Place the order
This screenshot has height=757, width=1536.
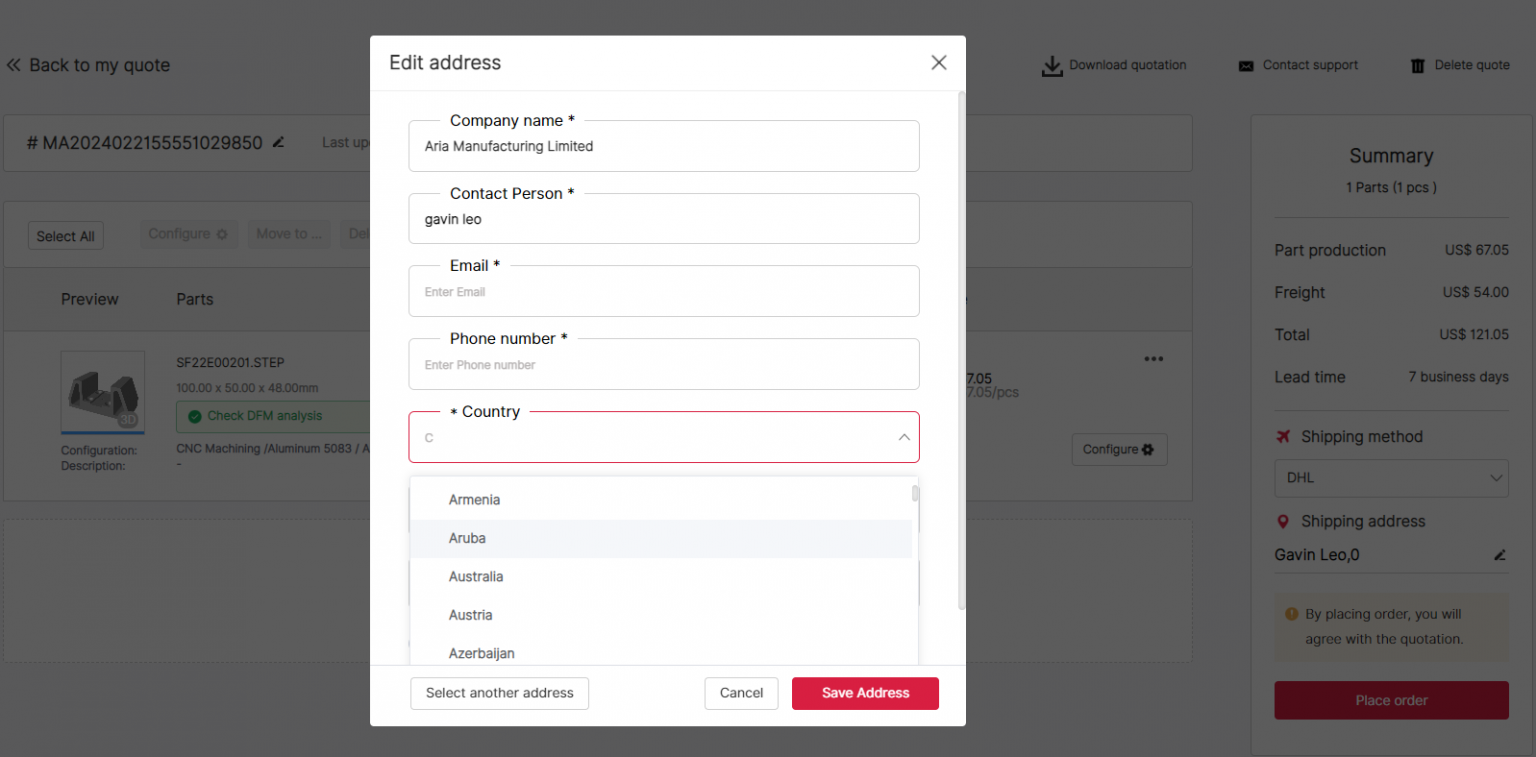[x=1391, y=700]
